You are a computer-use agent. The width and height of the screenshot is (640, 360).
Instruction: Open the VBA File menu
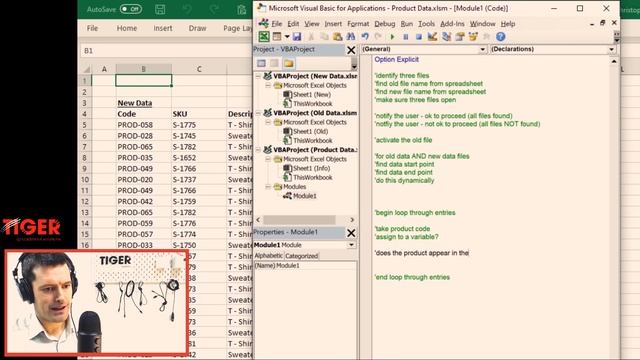click(276, 24)
